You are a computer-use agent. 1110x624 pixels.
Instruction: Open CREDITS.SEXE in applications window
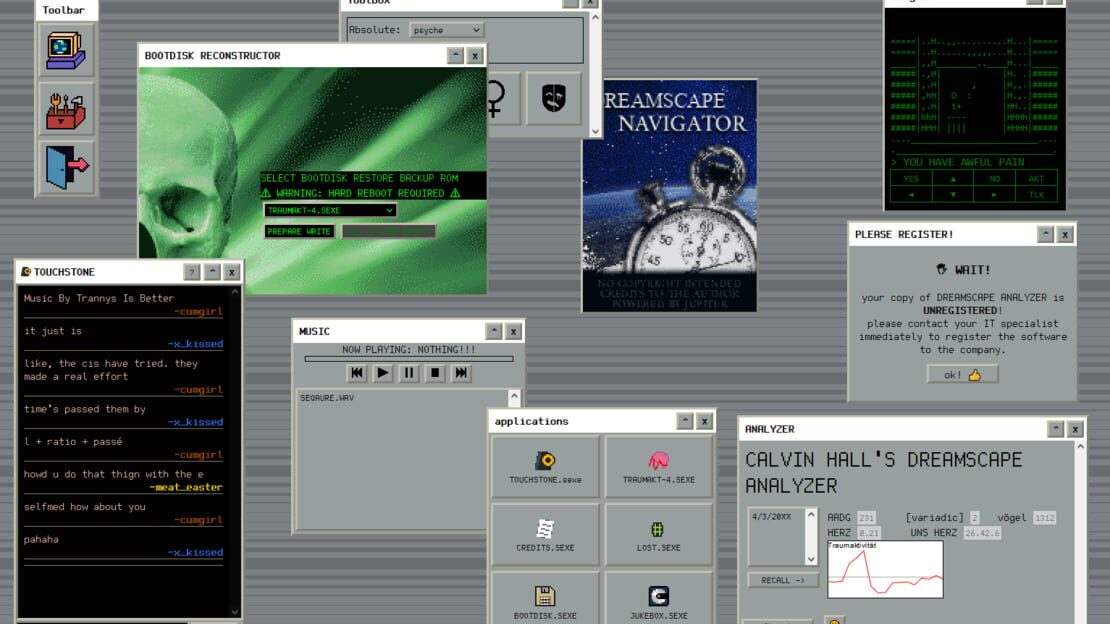pos(545,535)
